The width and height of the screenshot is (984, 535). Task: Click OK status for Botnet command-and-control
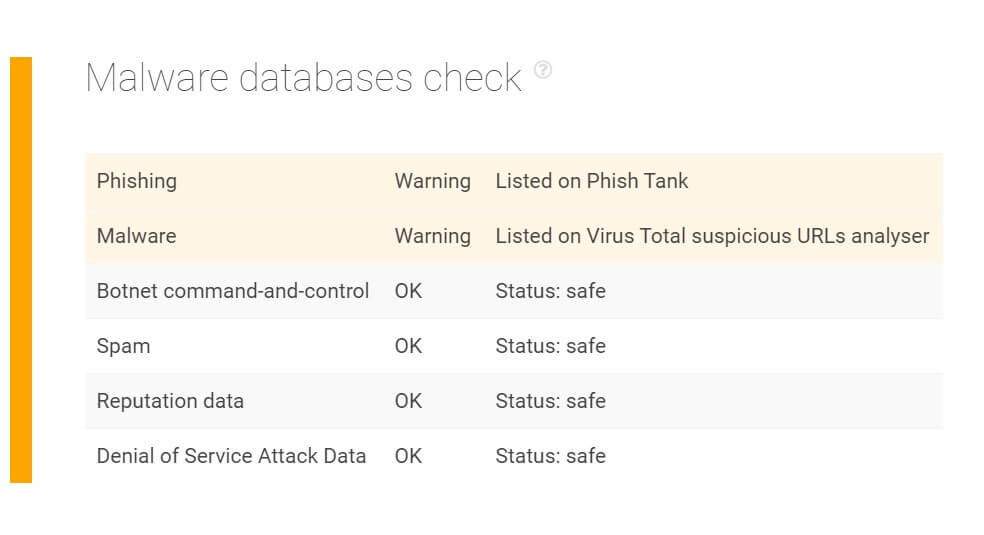[409, 291]
